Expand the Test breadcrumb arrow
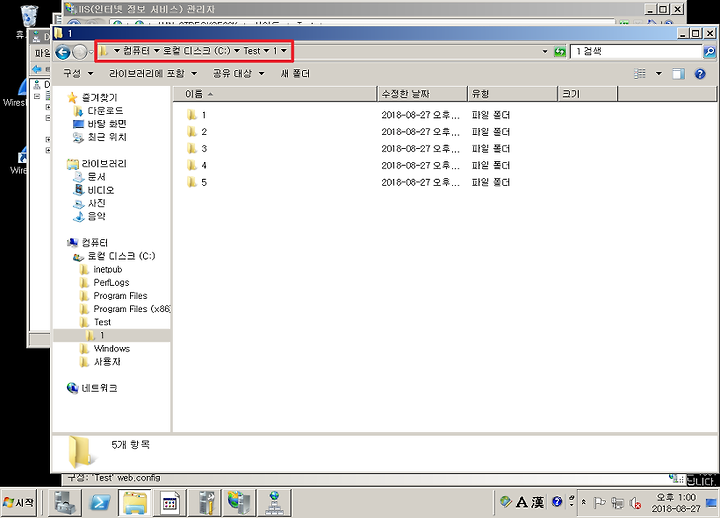 266,51
